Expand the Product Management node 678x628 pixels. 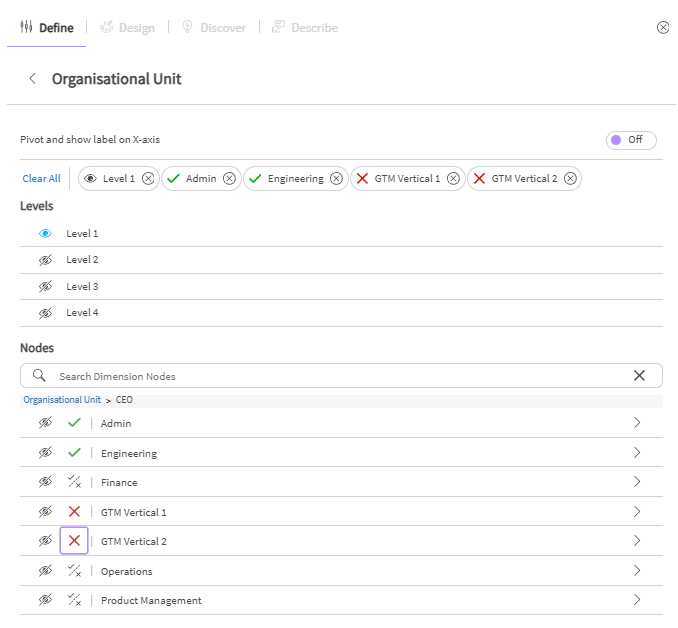[637, 600]
